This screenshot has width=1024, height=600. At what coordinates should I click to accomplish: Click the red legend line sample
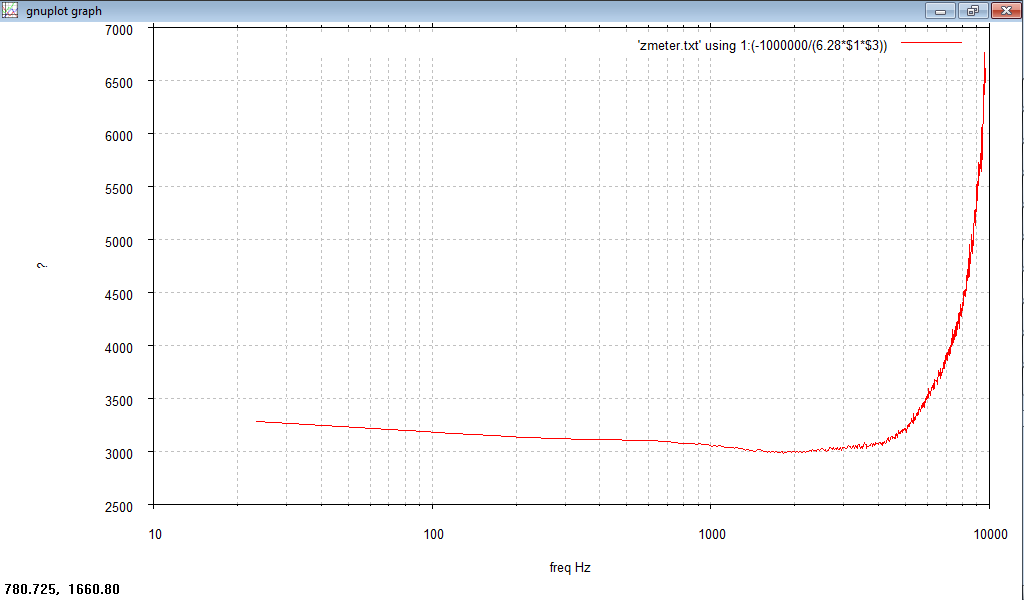931,44
